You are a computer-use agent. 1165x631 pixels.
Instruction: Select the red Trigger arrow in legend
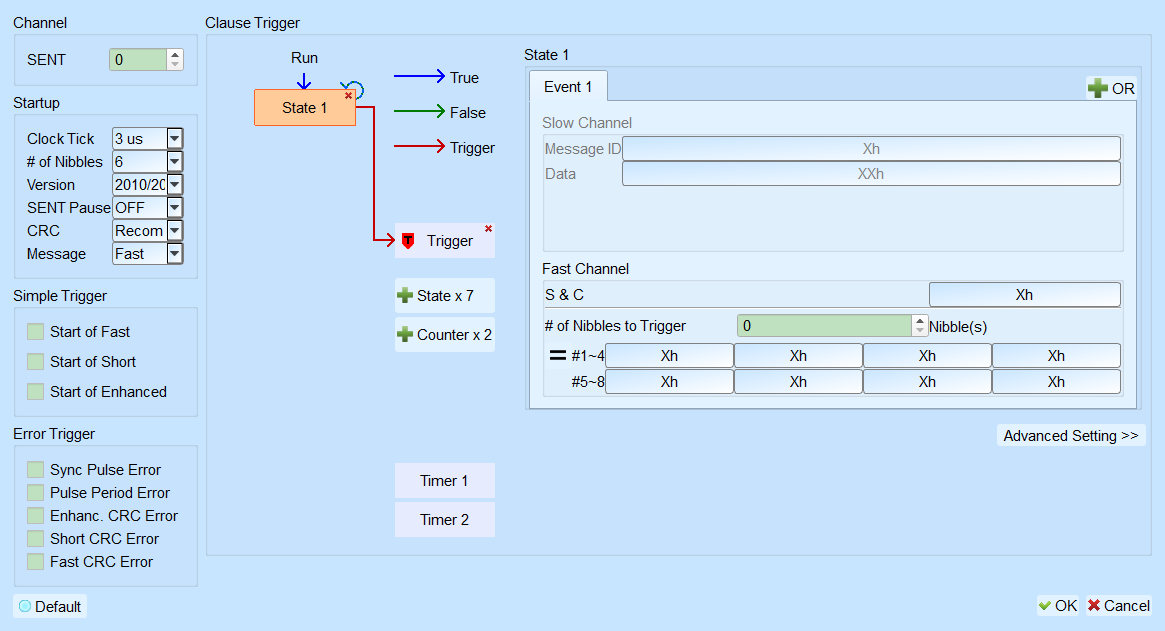point(420,146)
